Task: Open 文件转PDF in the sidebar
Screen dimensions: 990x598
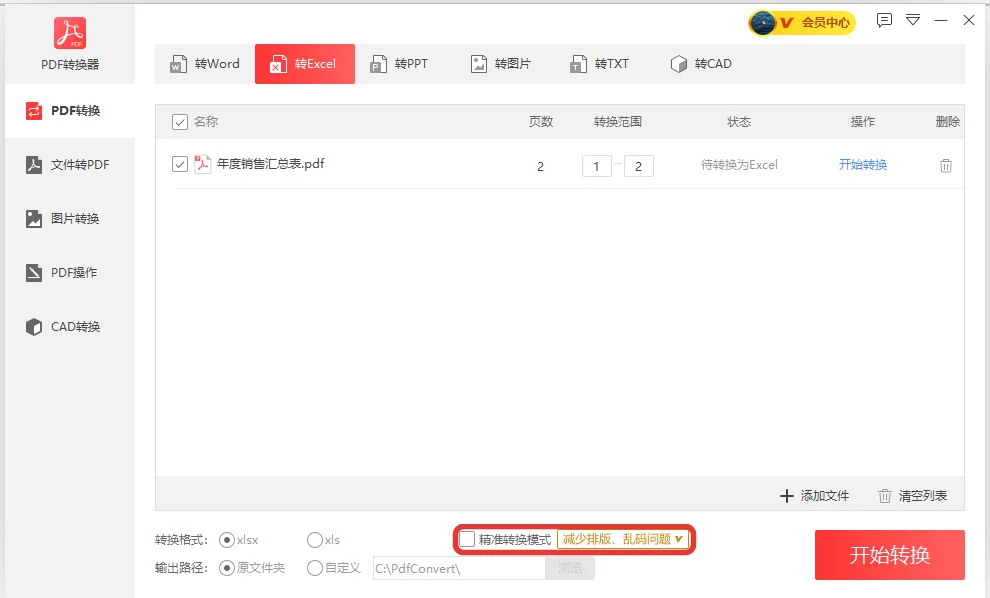Action: point(70,165)
